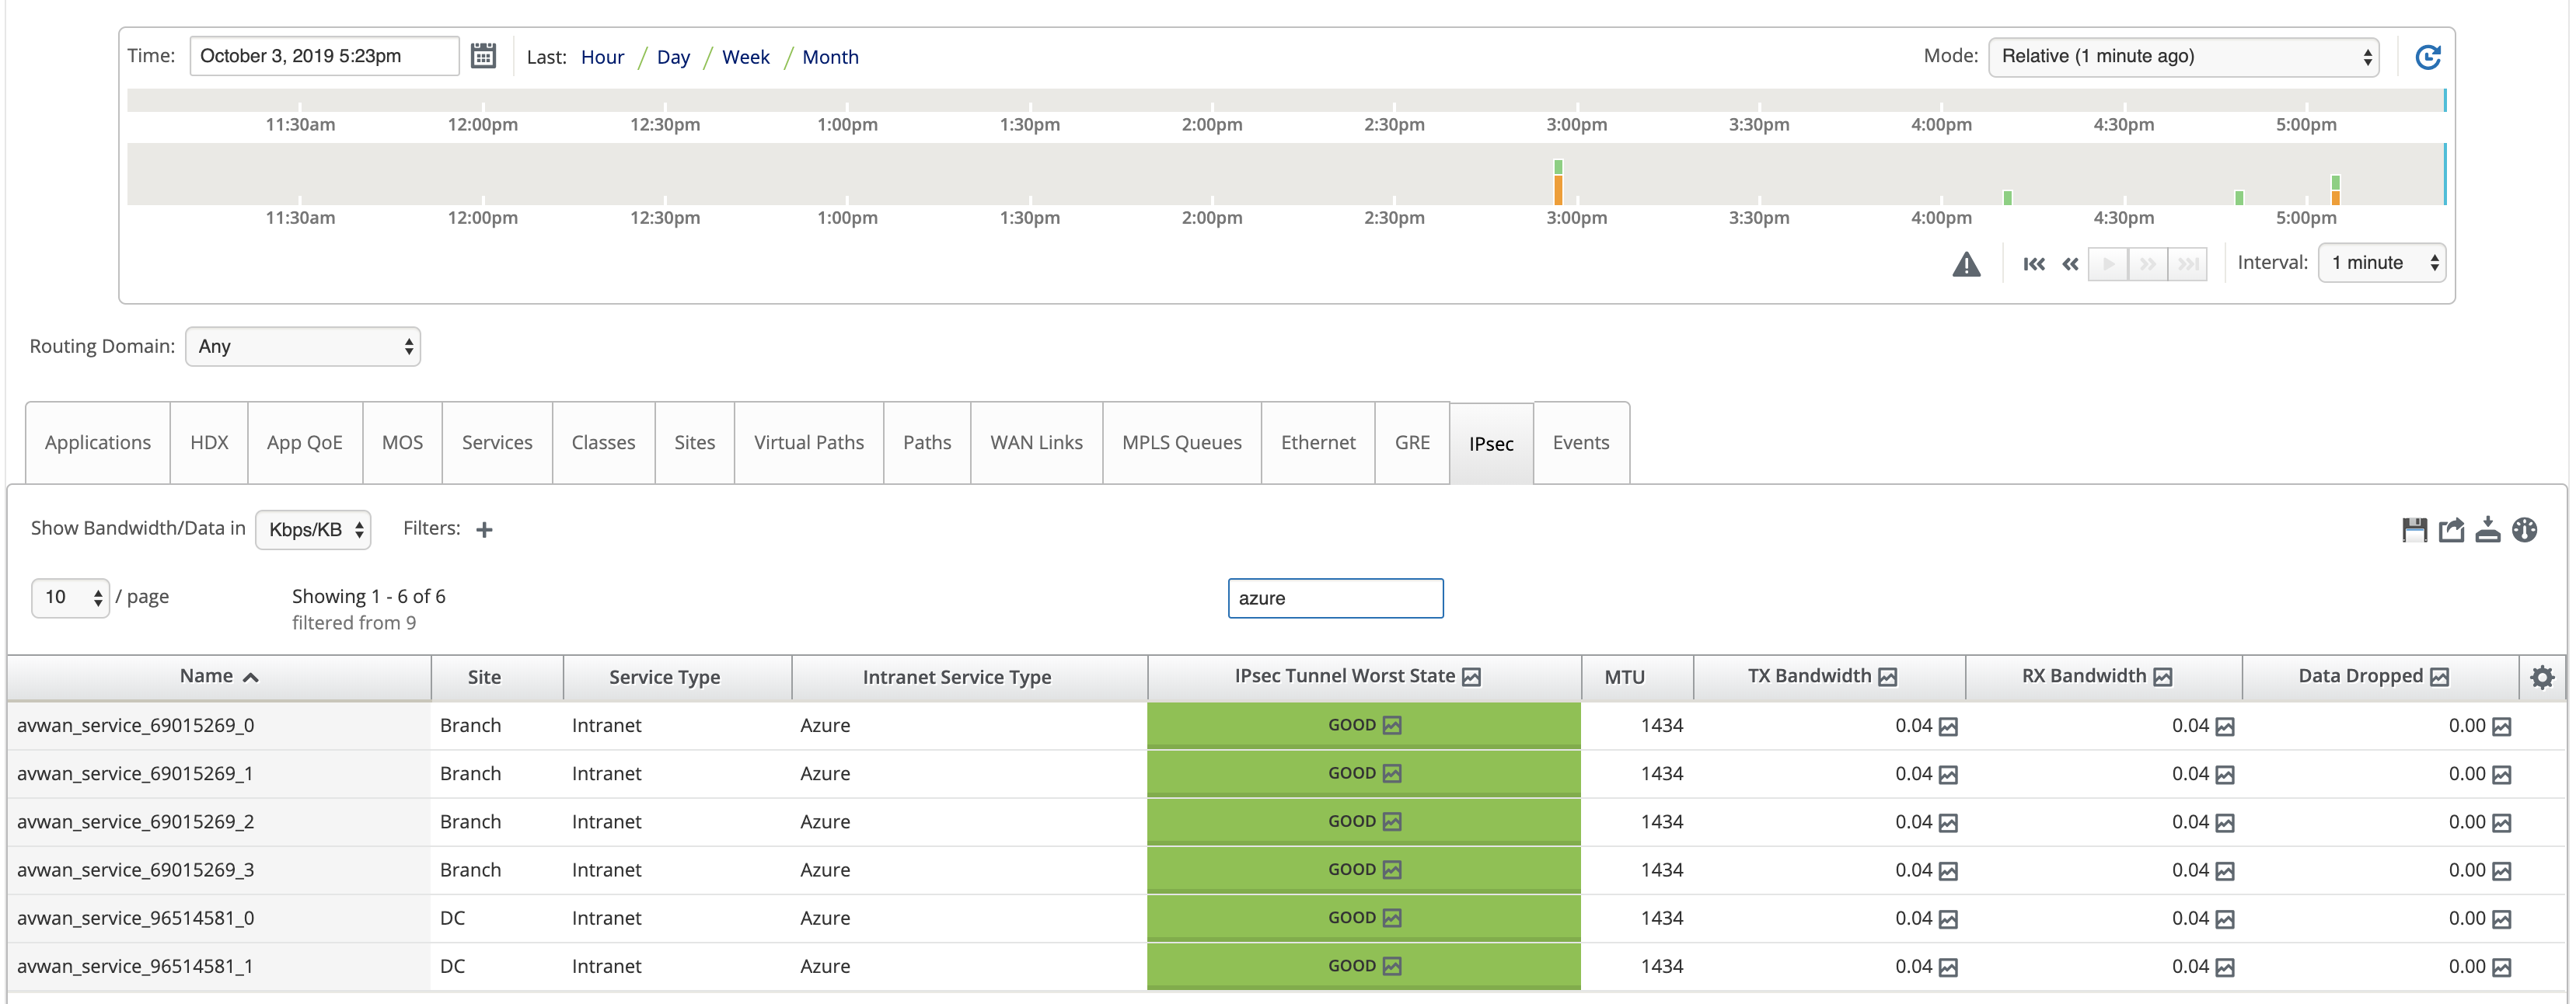Viewport: 2576px width, 1004px height.
Task: Open graph icon for TX Bandwidth header
Action: (x=1887, y=677)
